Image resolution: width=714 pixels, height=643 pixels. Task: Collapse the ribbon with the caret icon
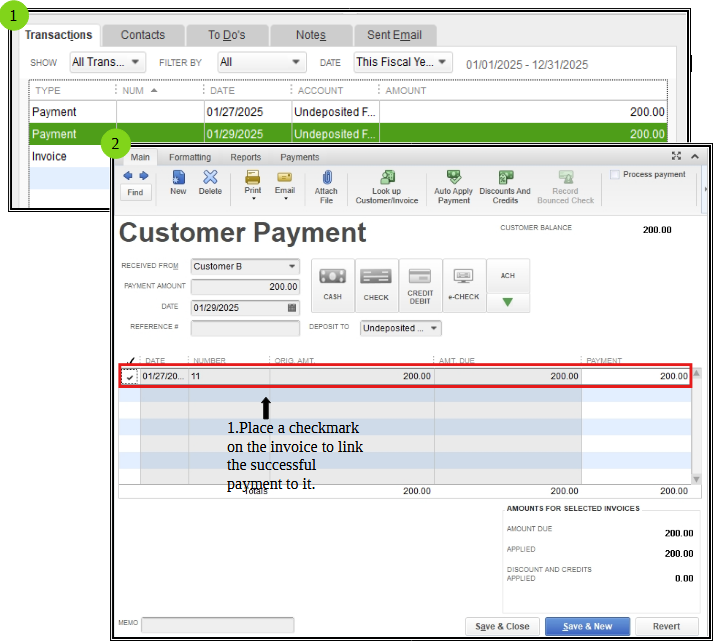[x=694, y=156]
